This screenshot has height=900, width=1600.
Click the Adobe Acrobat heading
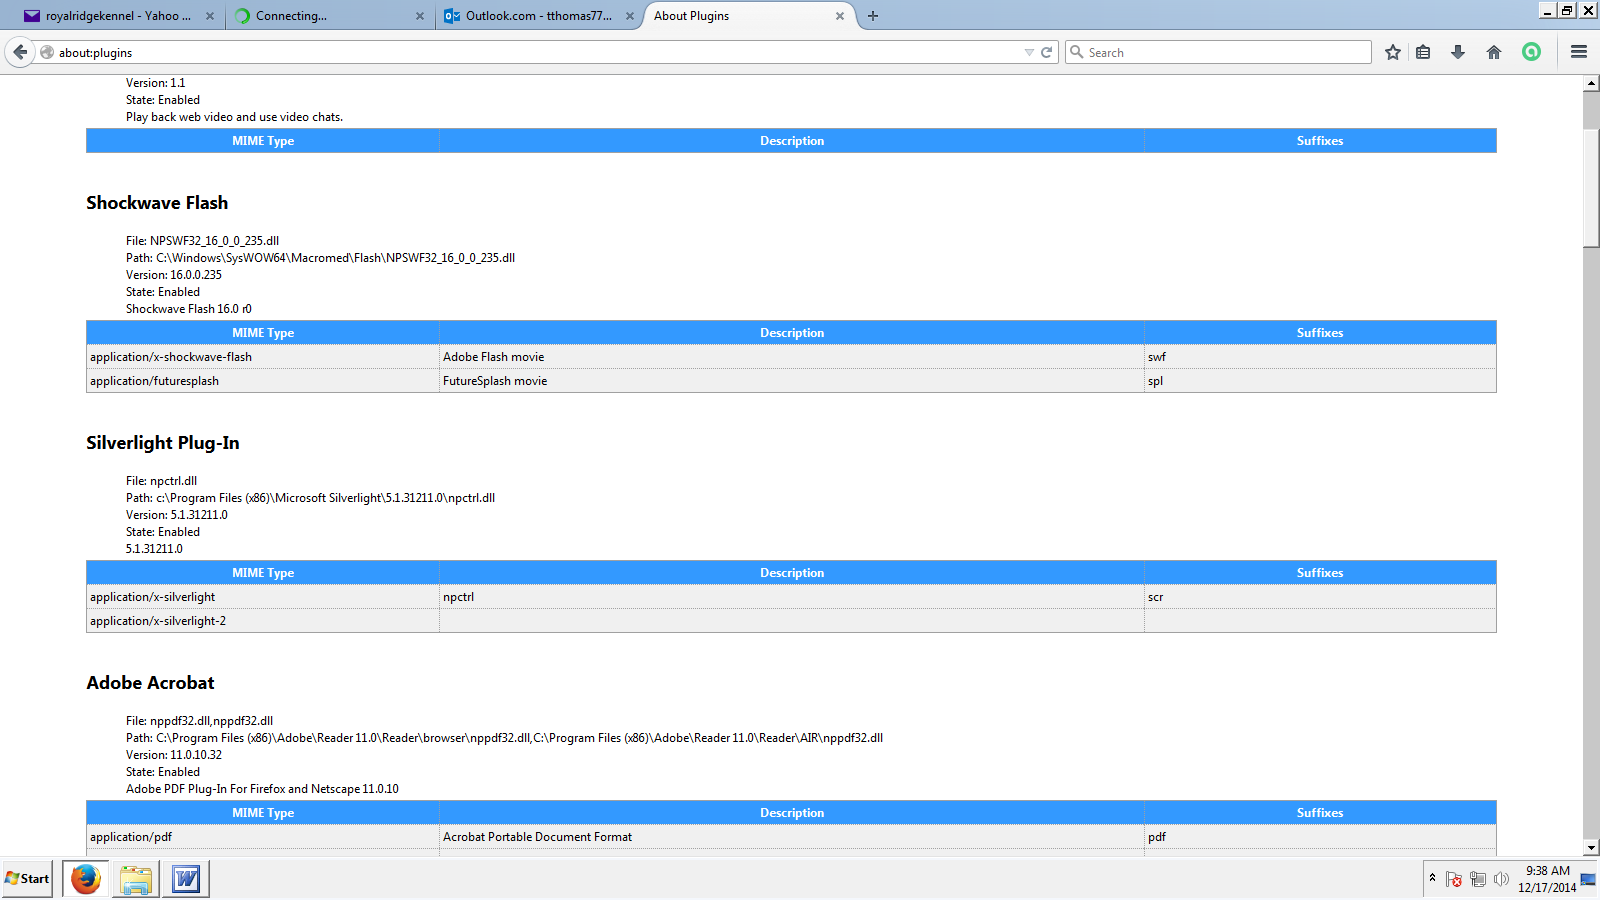click(x=150, y=683)
